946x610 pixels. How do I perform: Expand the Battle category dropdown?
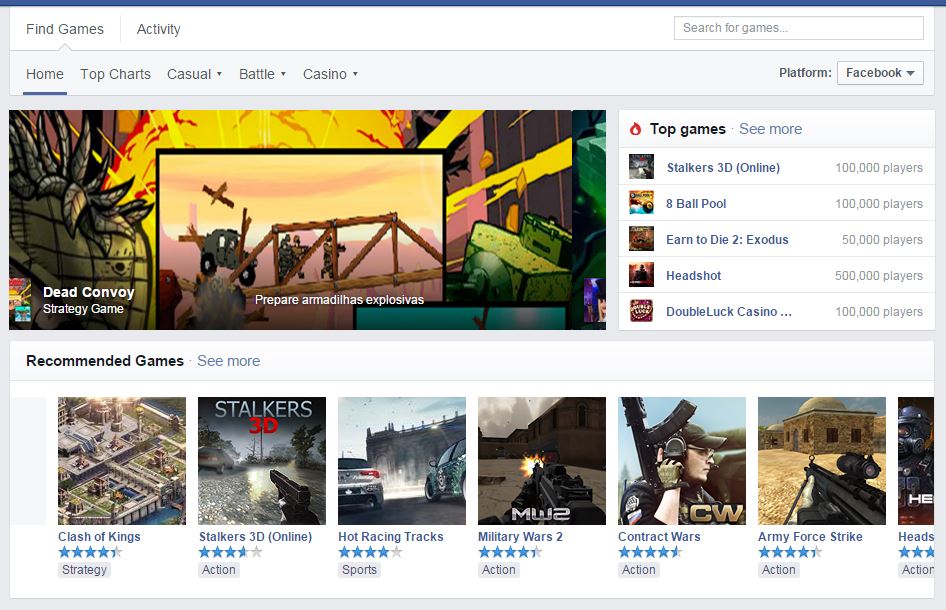(262, 74)
